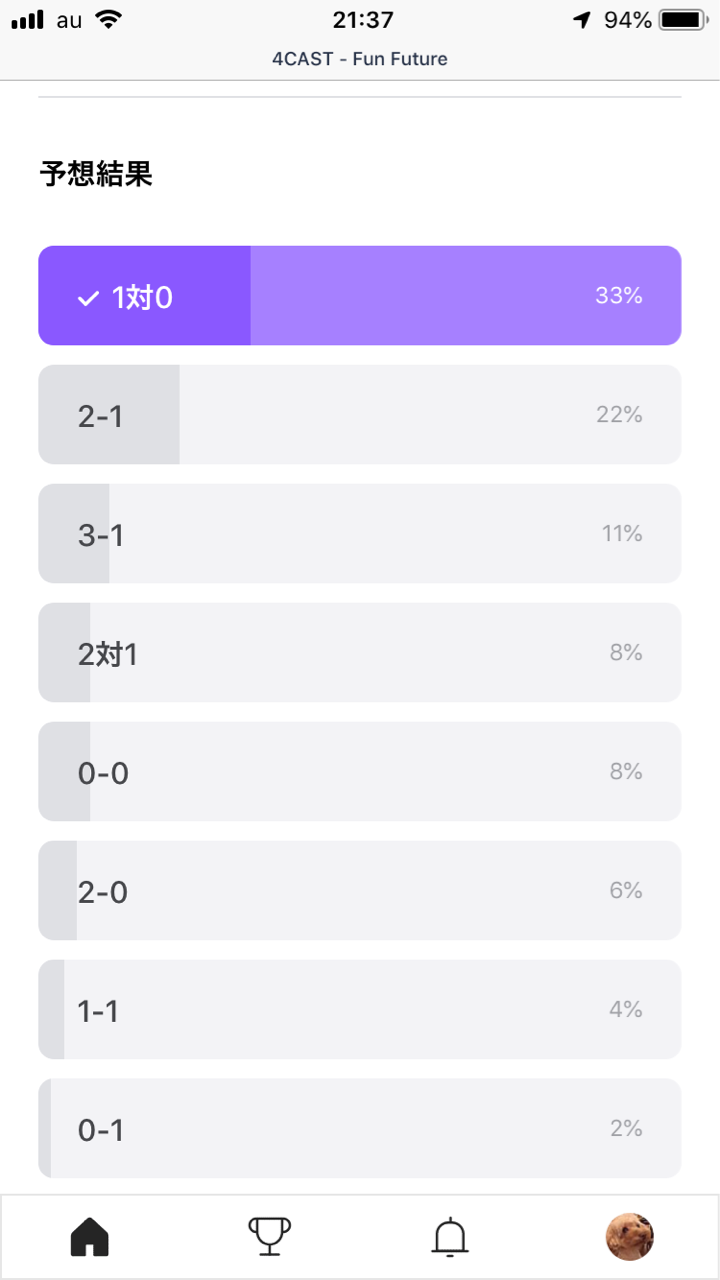
Task: Pick the 1-1 prediction option
Action: point(360,1010)
